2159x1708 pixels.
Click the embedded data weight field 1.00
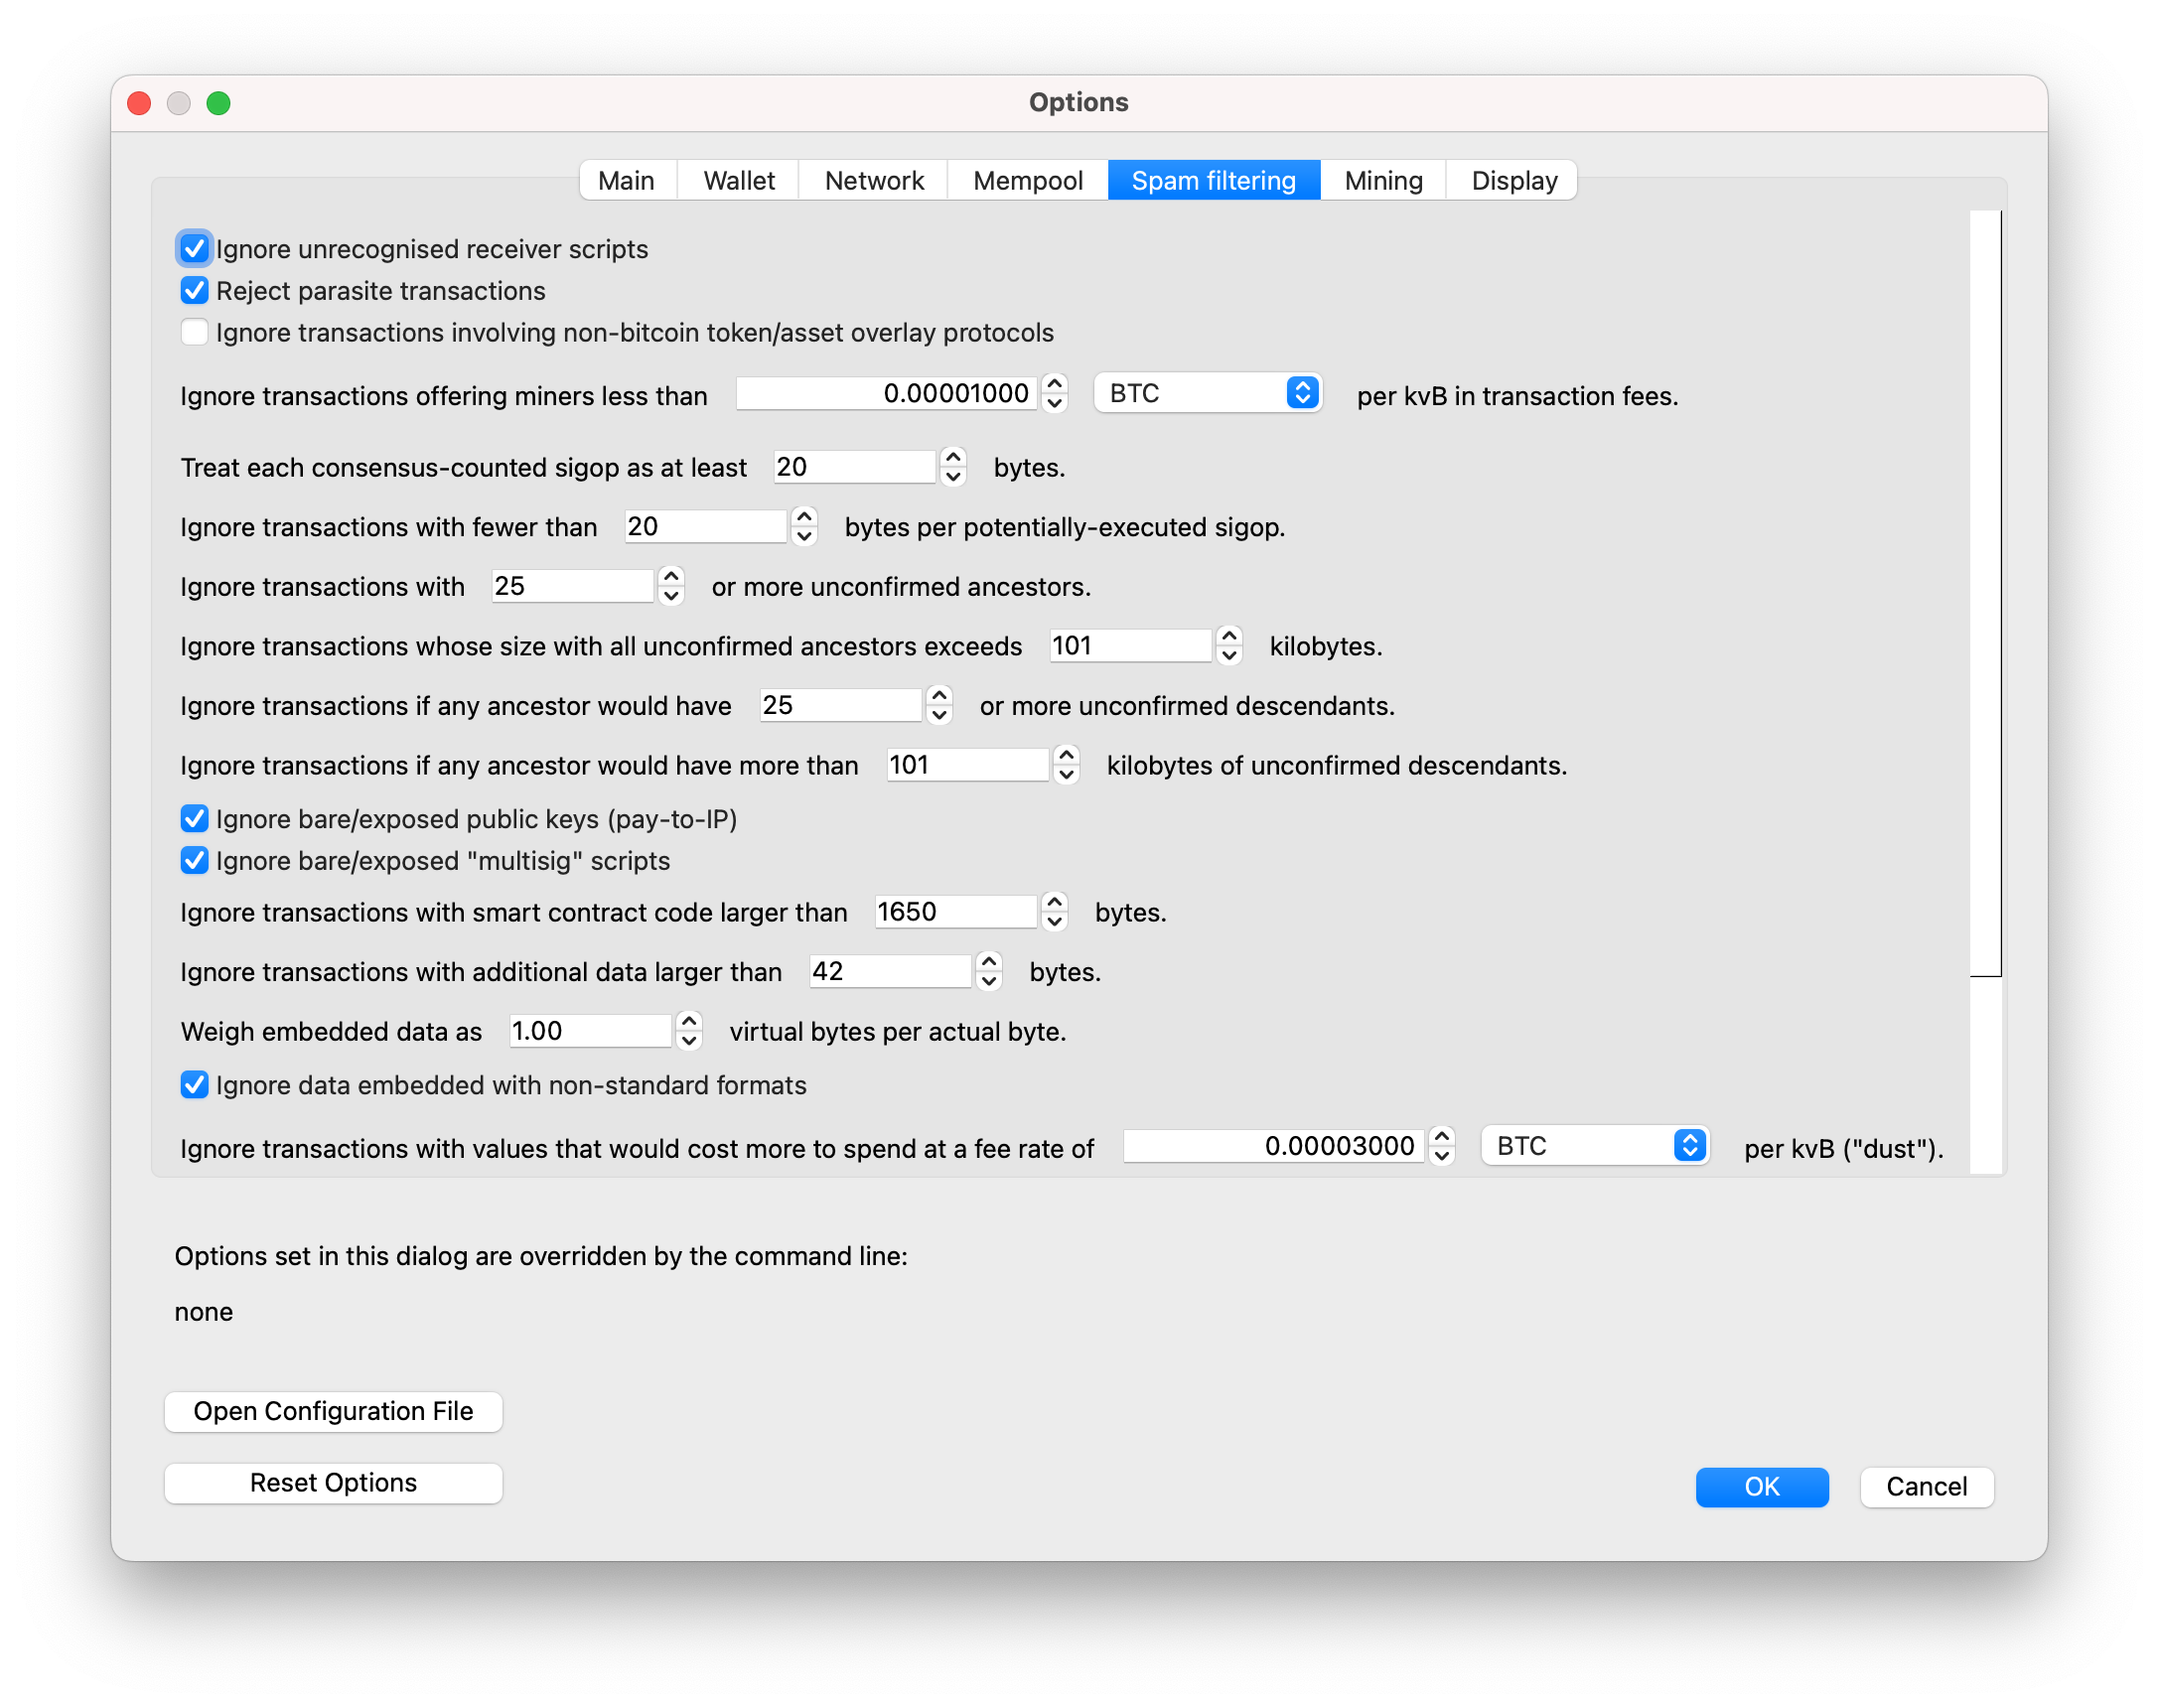coord(590,1030)
